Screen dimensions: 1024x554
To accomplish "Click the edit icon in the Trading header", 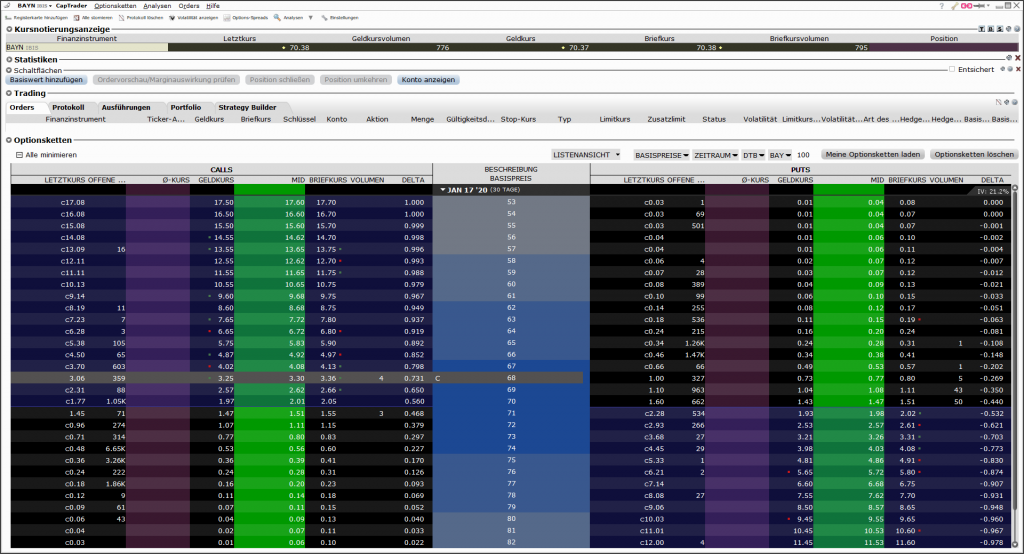I will [999, 102].
